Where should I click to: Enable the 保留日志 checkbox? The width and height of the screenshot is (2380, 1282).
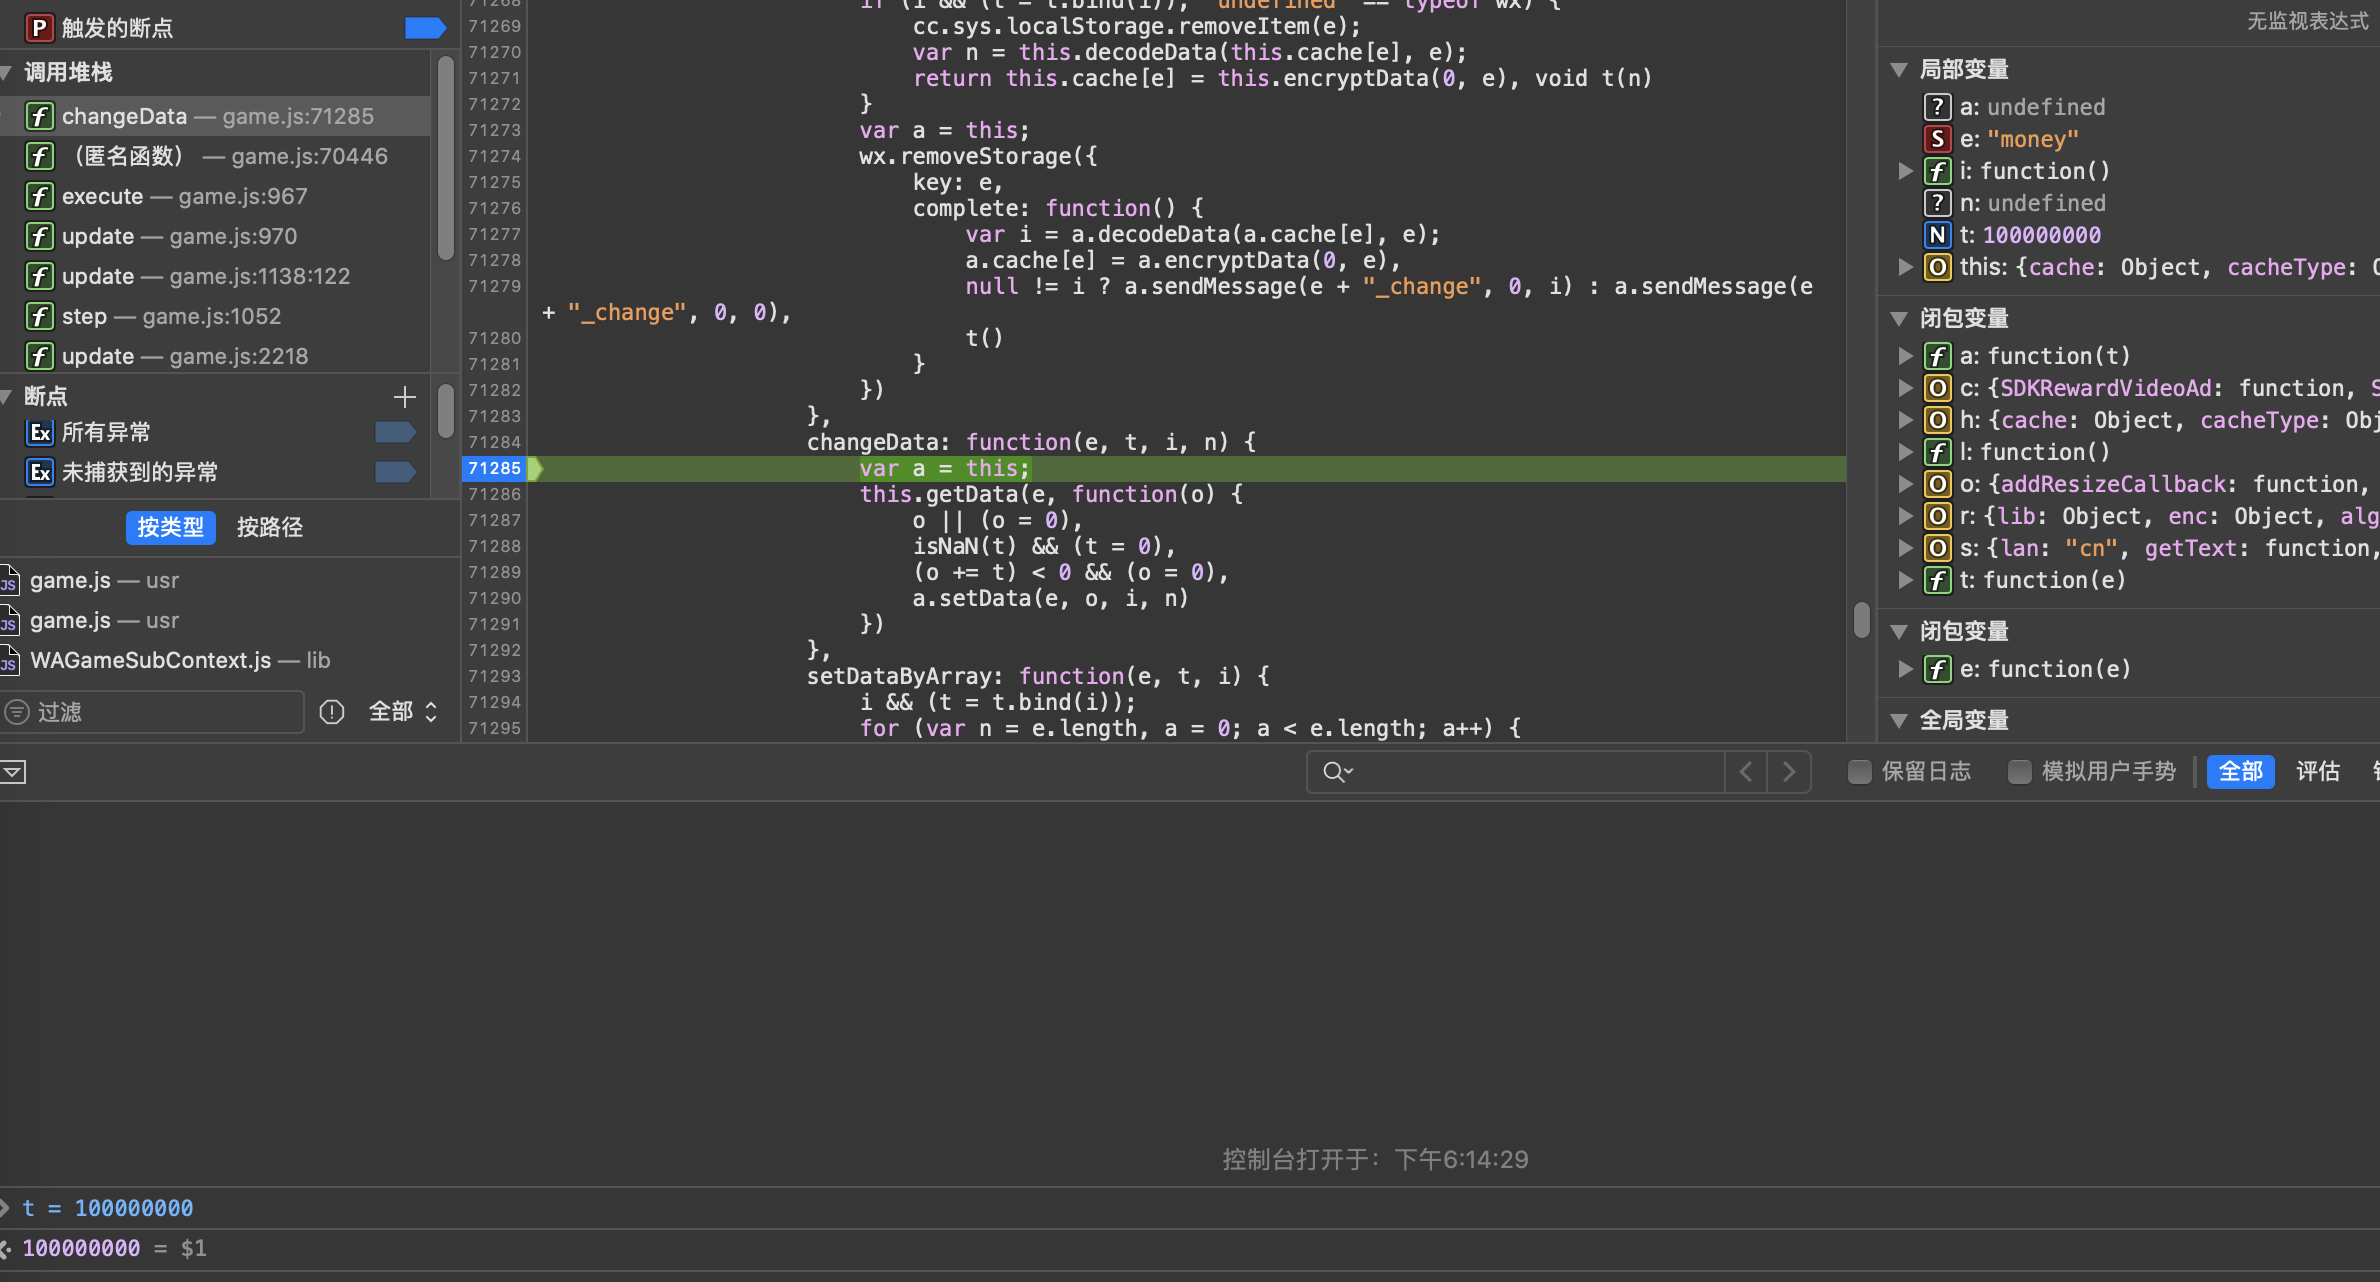(1859, 771)
